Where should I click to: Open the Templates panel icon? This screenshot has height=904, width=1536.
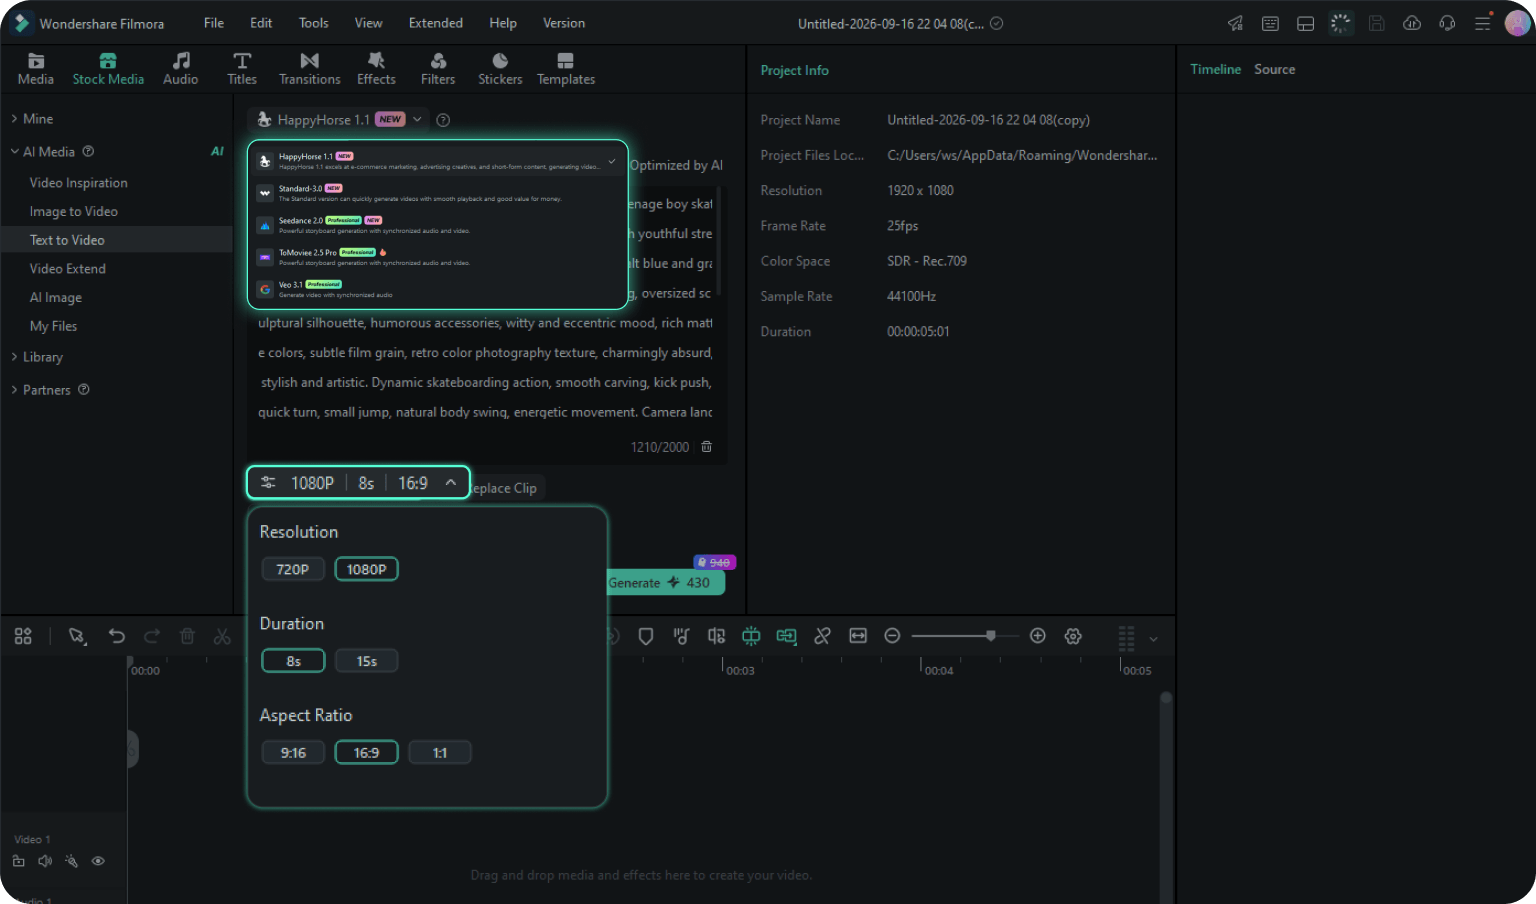click(x=566, y=61)
